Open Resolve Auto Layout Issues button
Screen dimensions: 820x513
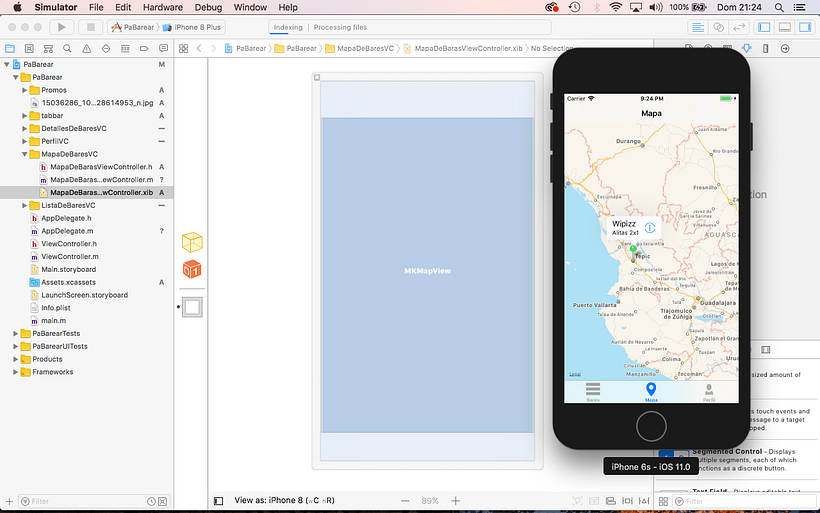[644, 501]
